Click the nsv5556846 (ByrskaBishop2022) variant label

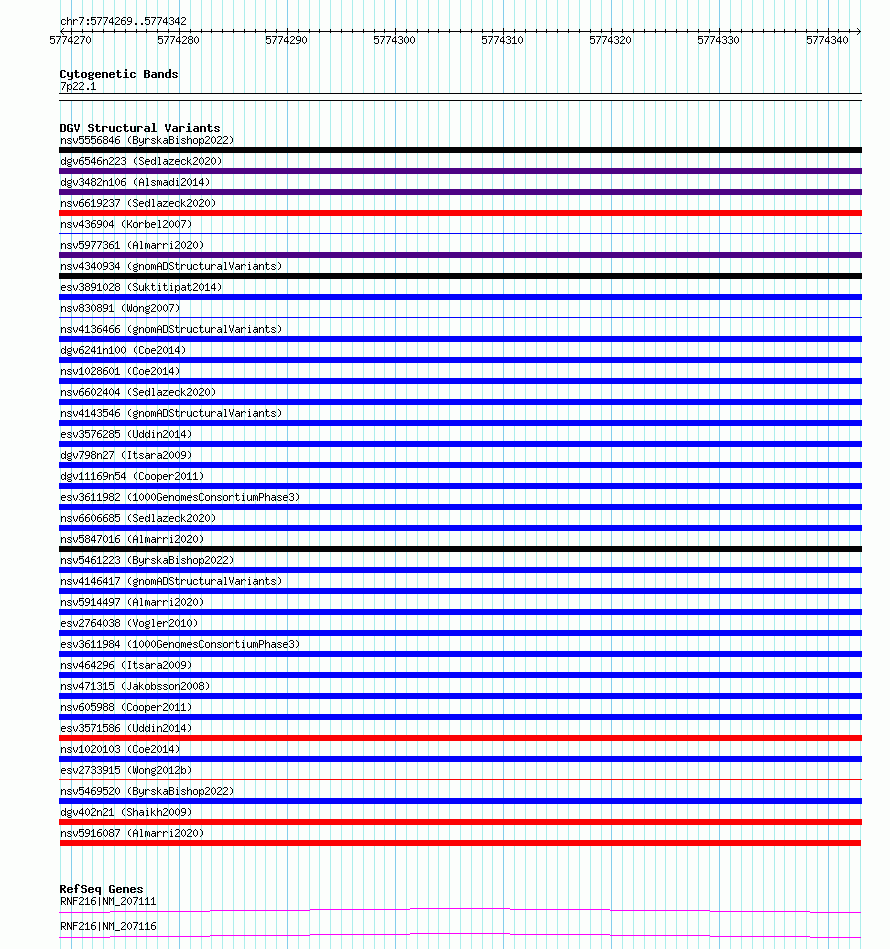point(147,140)
